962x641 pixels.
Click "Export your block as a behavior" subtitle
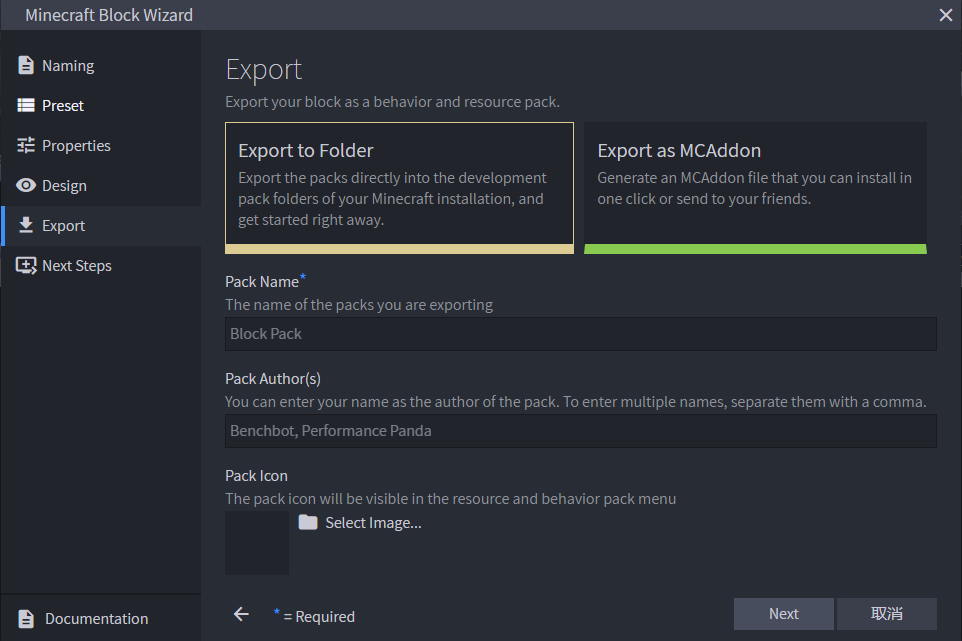[x=393, y=102]
